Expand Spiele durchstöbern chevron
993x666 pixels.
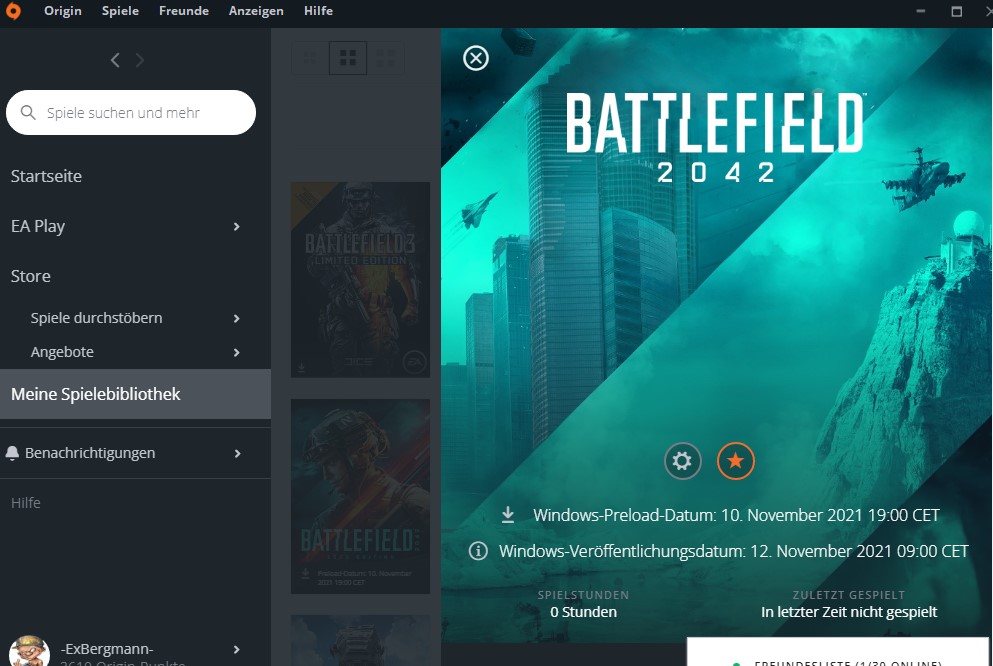pos(237,318)
